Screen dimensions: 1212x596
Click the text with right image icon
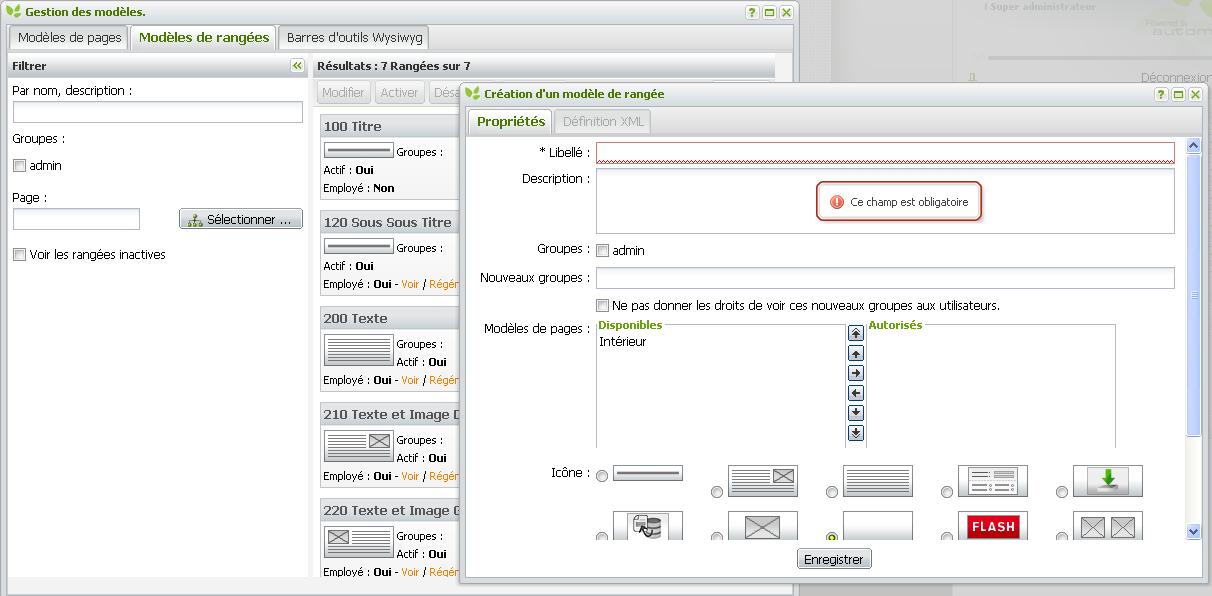click(x=763, y=481)
